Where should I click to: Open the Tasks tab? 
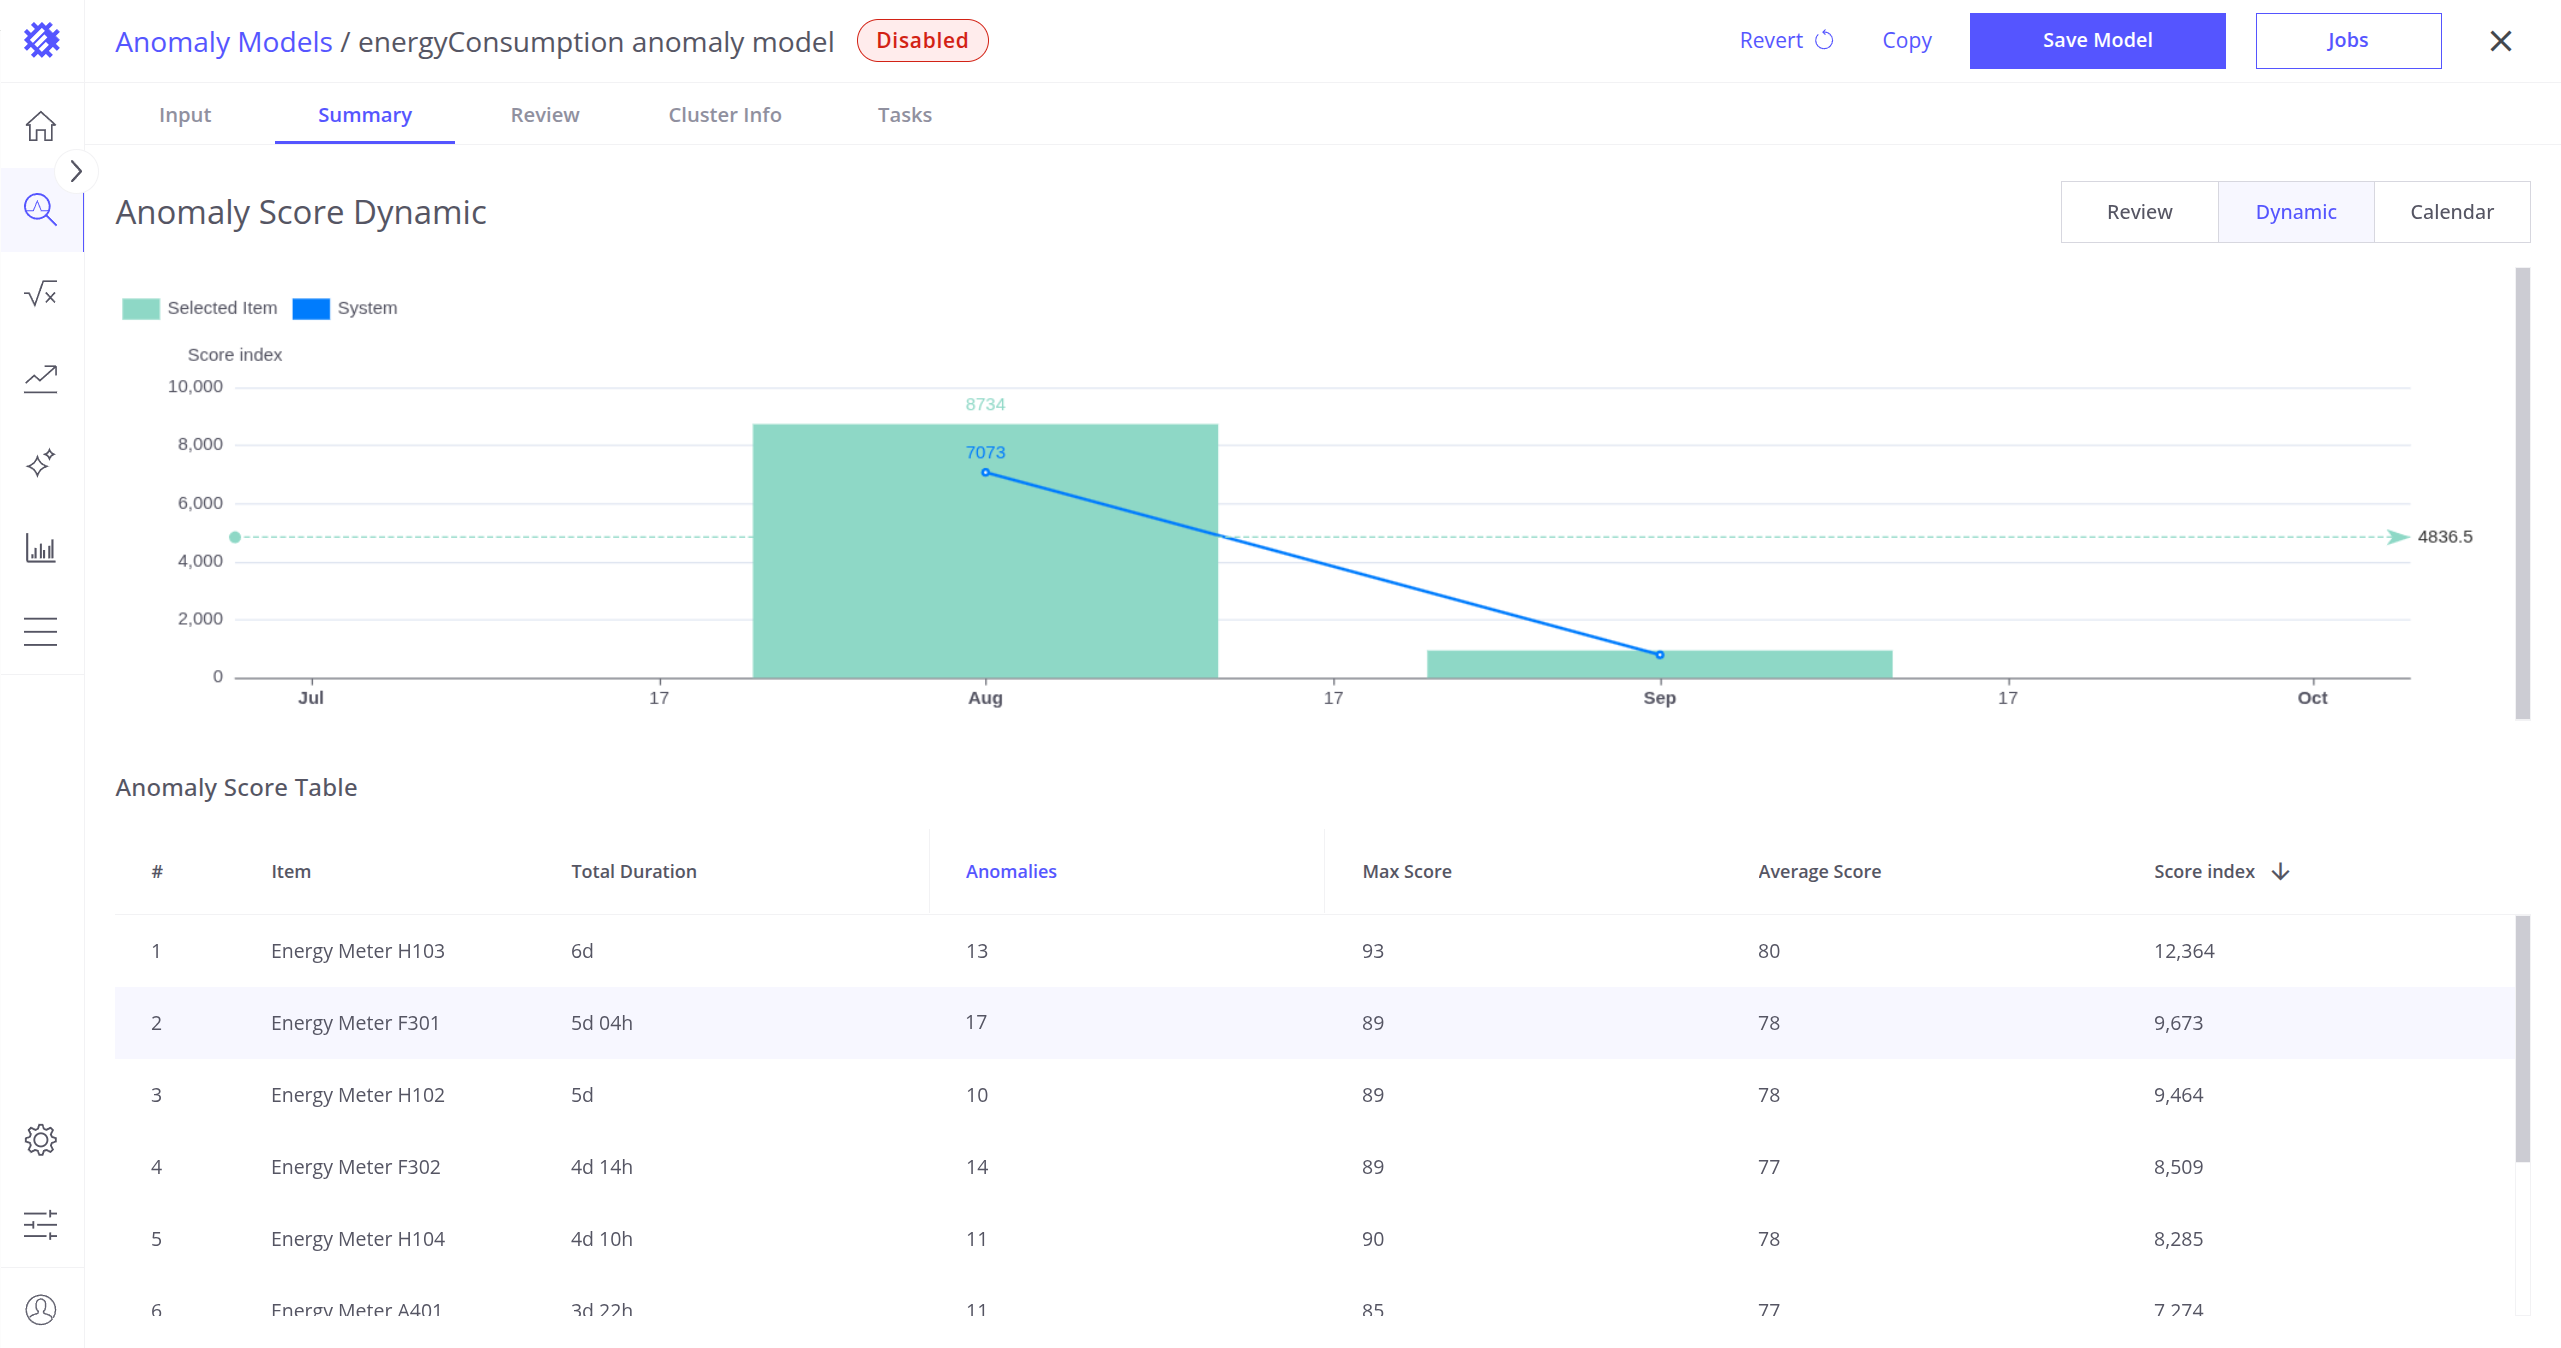(x=904, y=115)
